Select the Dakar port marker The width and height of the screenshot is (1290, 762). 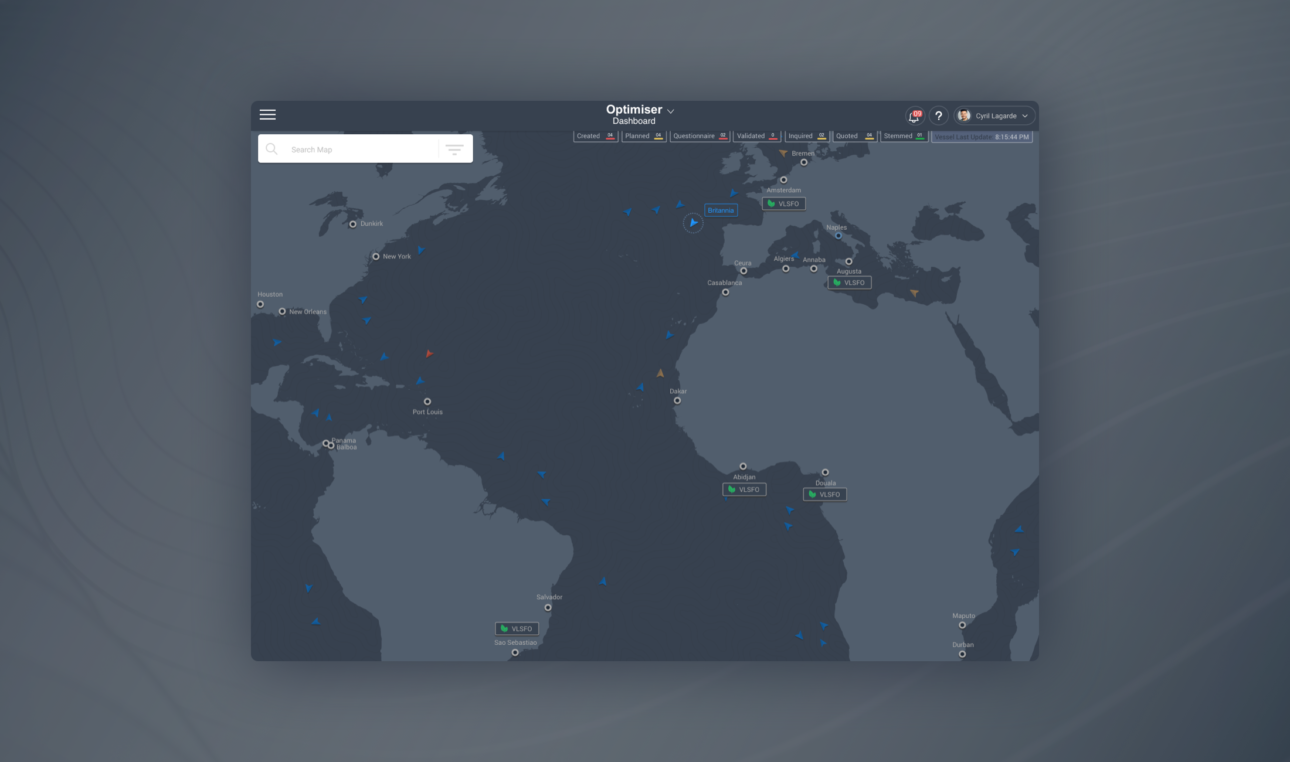[677, 400]
